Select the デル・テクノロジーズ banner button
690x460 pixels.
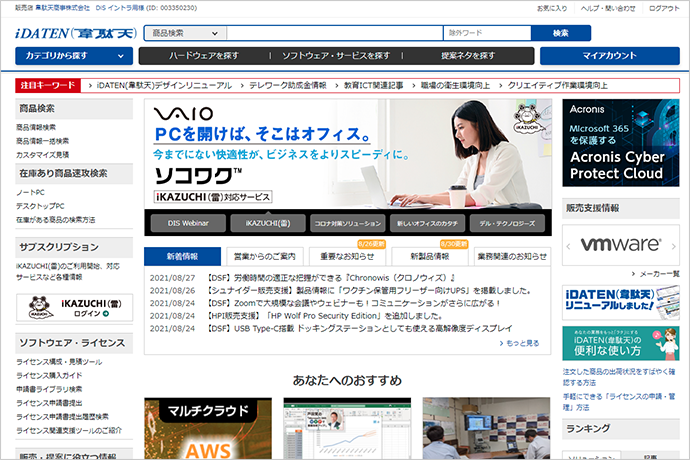click(507, 223)
